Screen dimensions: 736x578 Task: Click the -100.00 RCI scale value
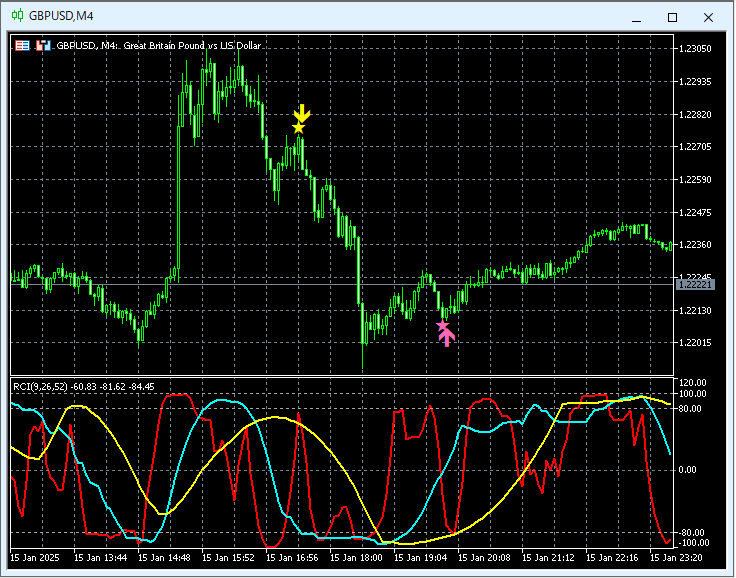[692, 543]
